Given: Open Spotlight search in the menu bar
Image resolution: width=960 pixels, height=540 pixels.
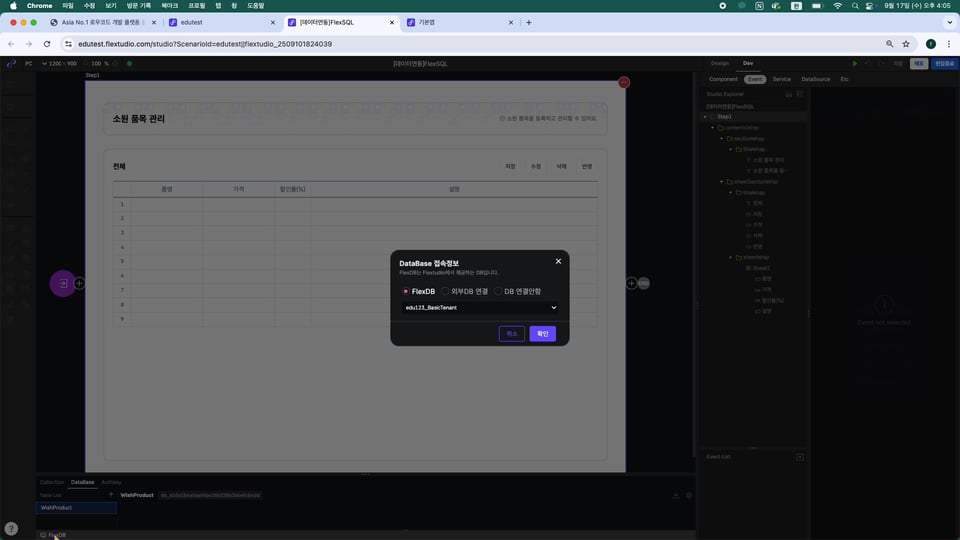Looking at the screenshot, I should coord(855,6).
